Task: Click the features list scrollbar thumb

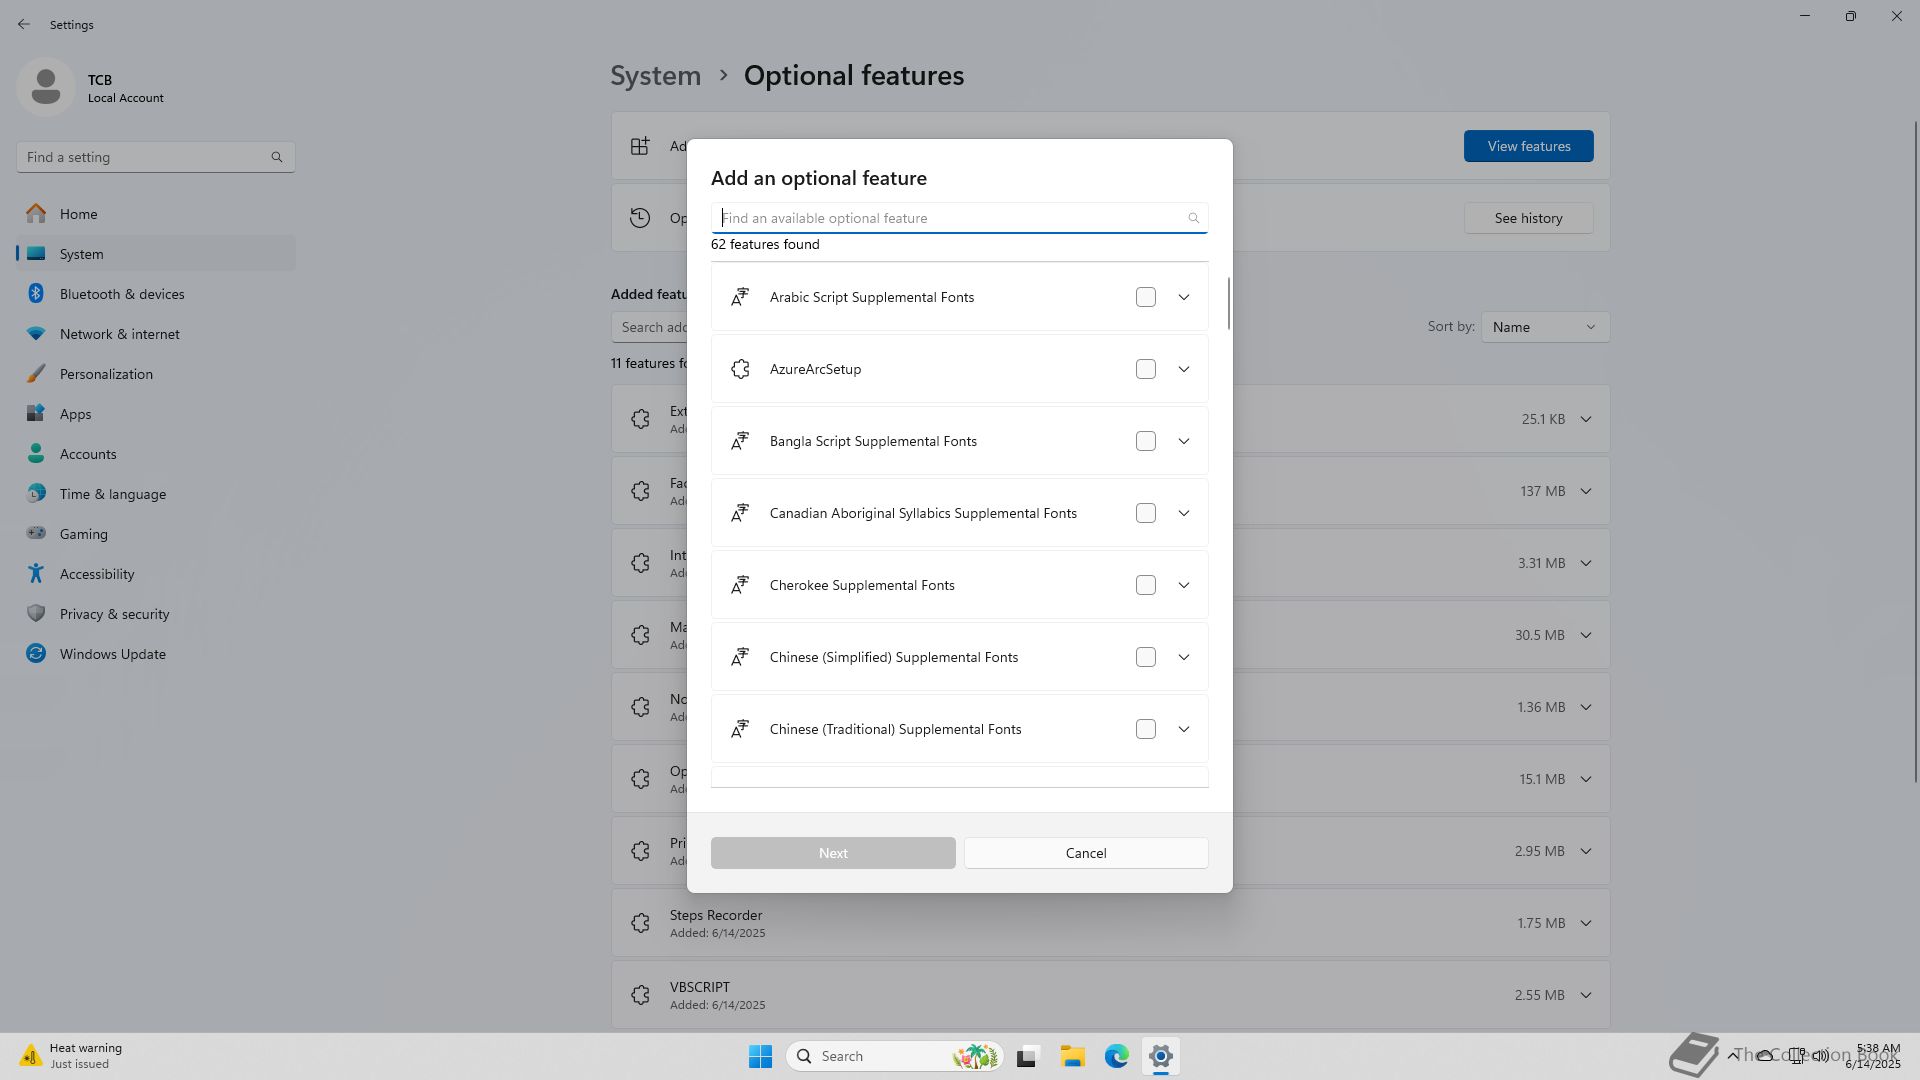Action: 1228,303
